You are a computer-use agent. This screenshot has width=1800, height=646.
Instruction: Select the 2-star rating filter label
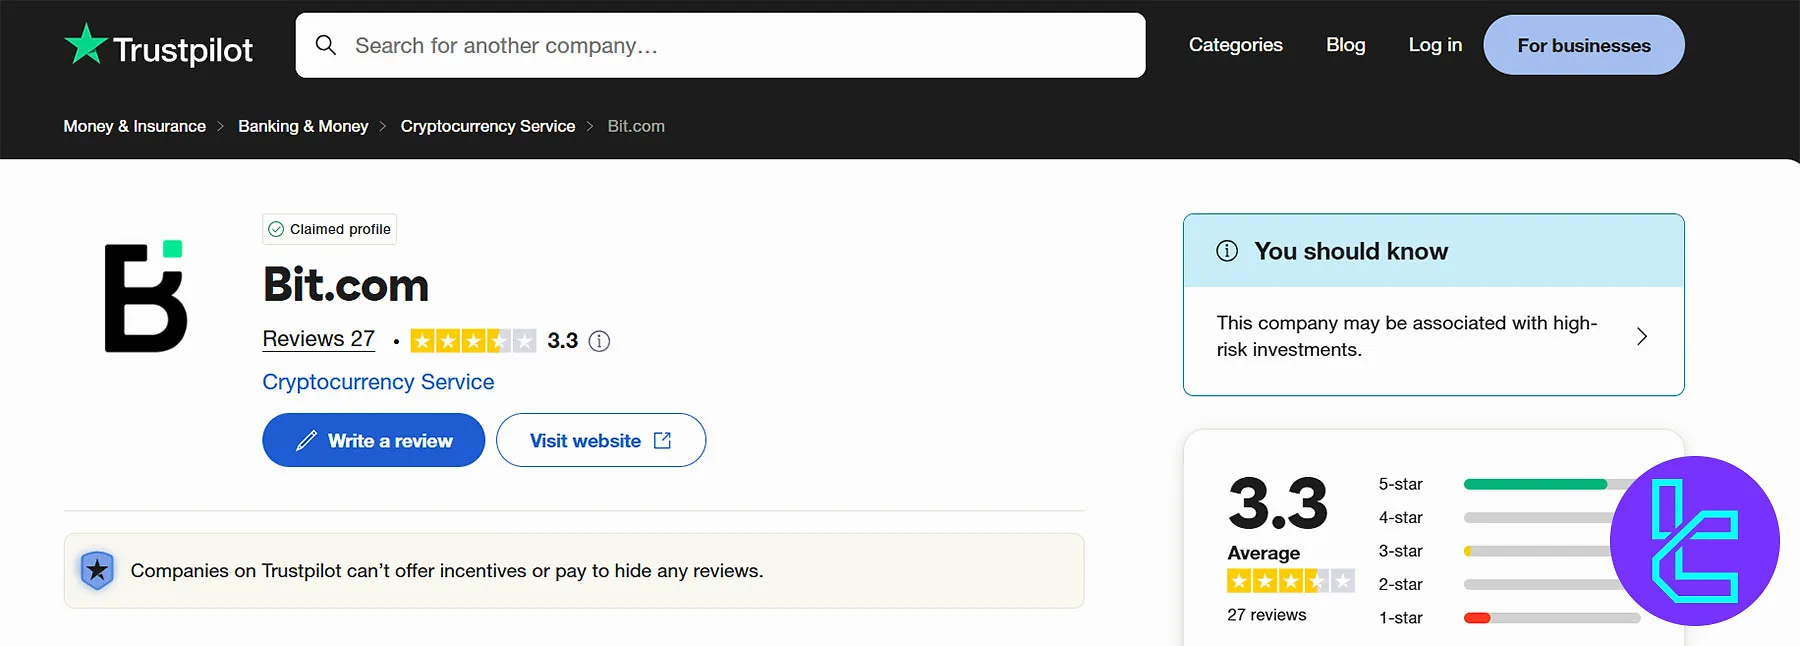pyautogui.click(x=1400, y=584)
